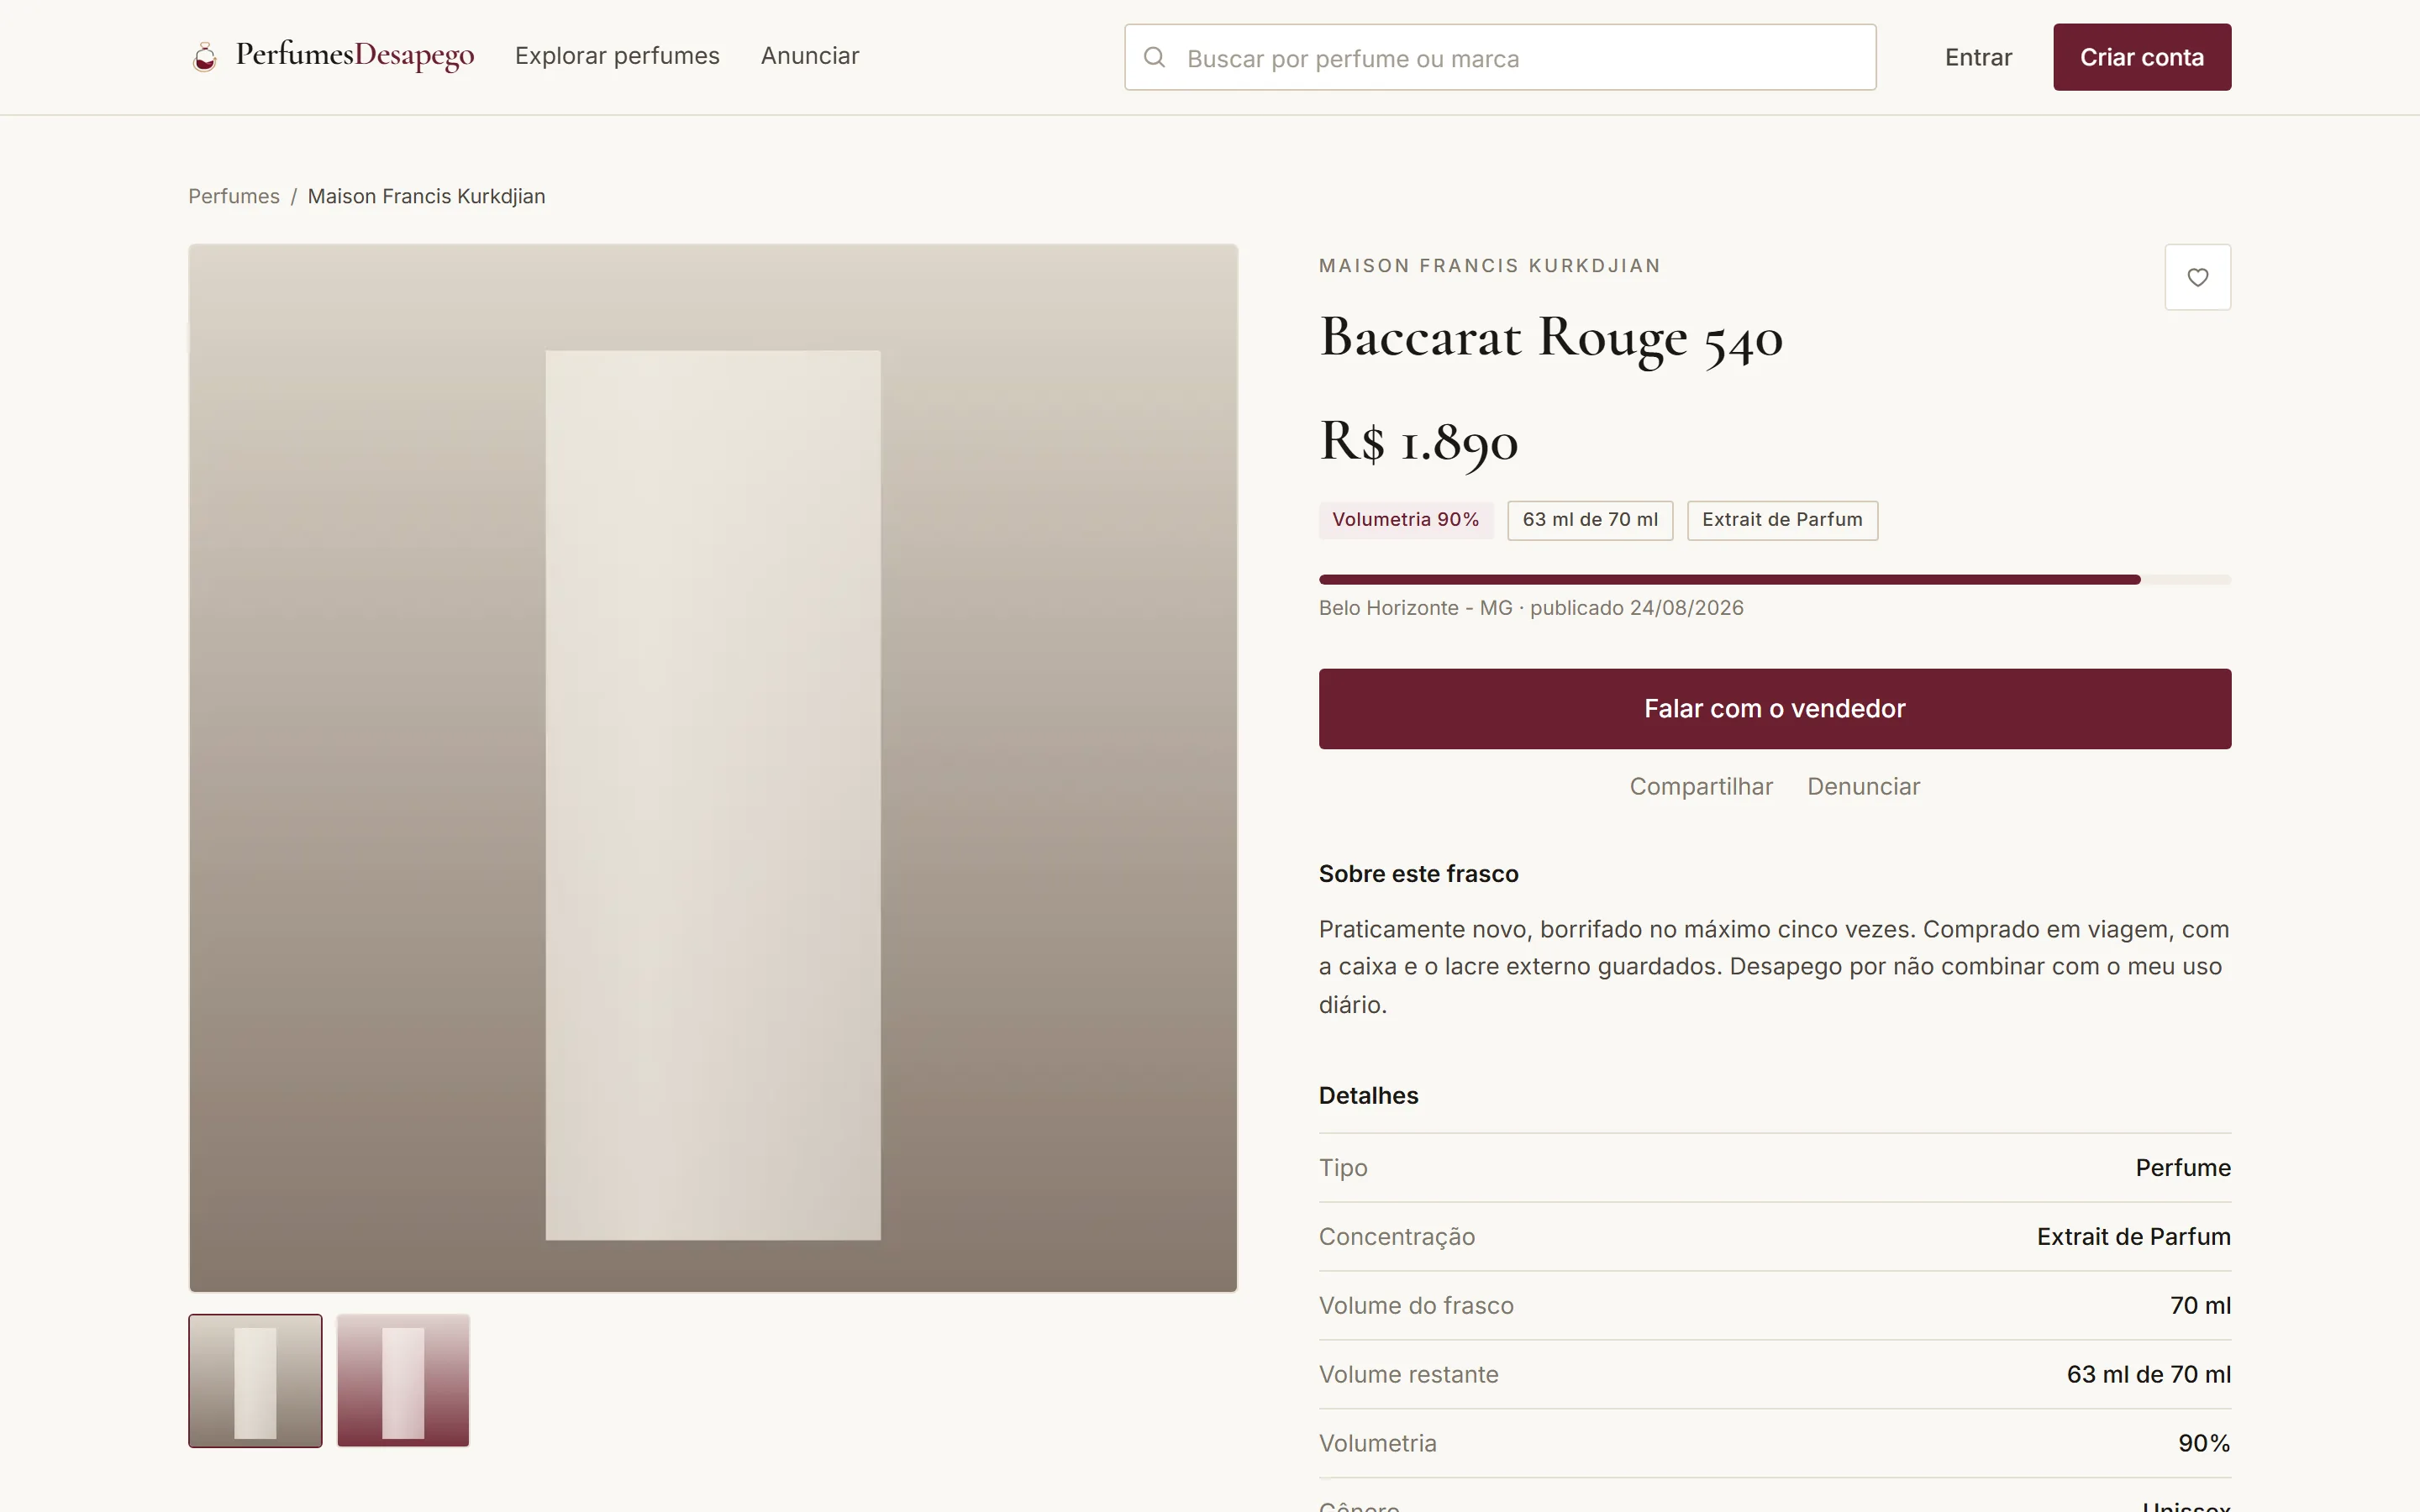The width and height of the screenshot is (2420, 1512).
Task: Favorite this listing with the heart icon
Action: (x=2197, y=277)
